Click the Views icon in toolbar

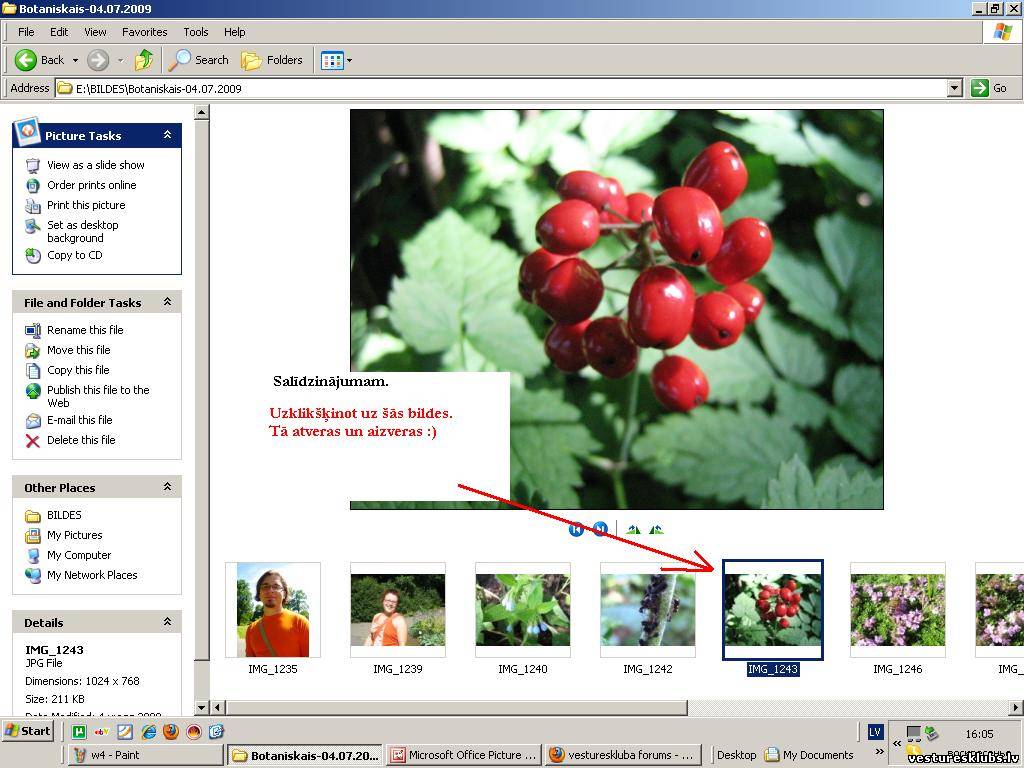pyautogui.click(x=332, y=61)
